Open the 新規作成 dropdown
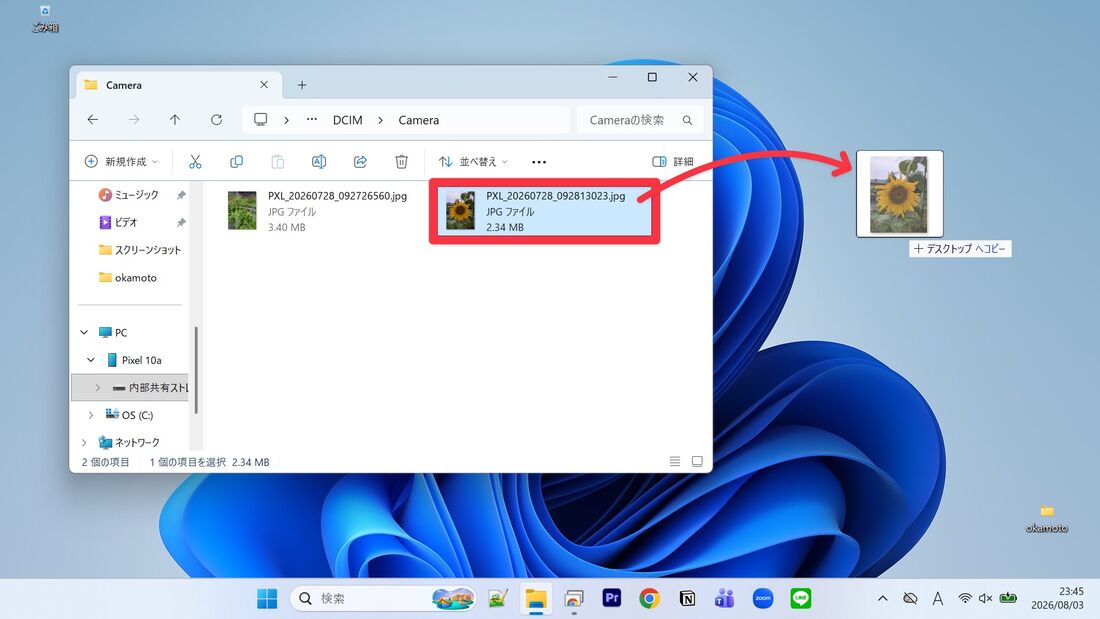The height and width of the screenshot is (619, 1100). tap(121, 162)
